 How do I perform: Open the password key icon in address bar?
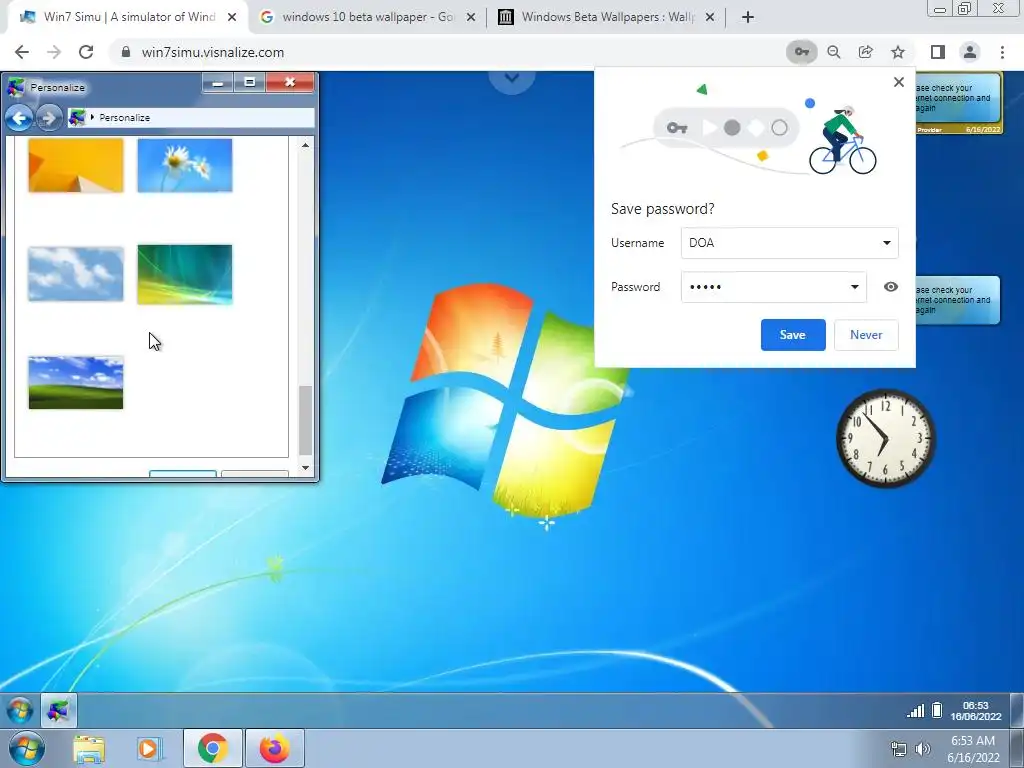(x=801, y=52)
